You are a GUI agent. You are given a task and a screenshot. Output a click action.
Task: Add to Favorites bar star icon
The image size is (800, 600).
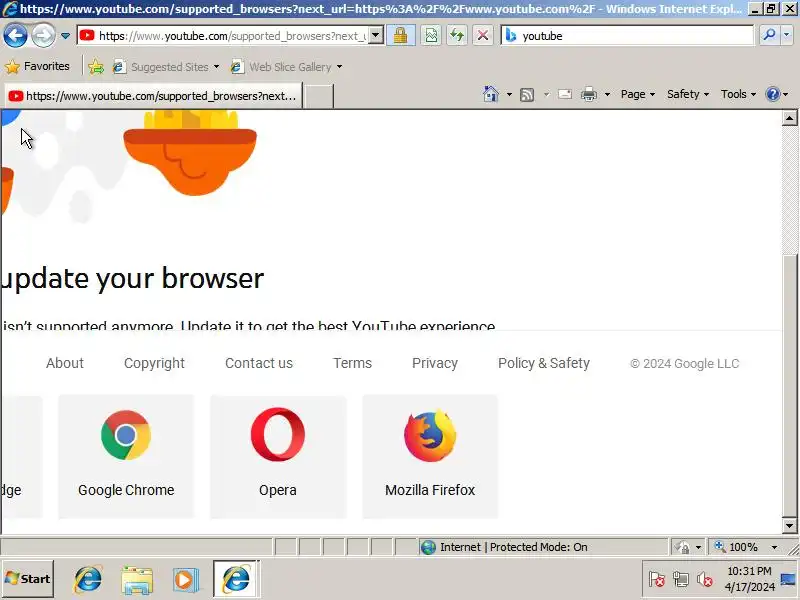[x=96, y=67]
